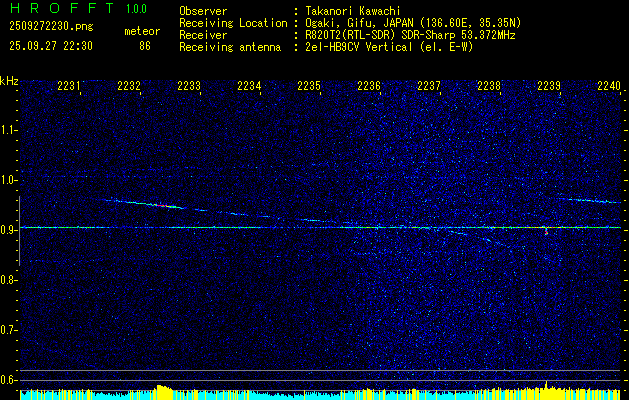Click the 2237 time tick label
Image resolution: width=629 pixels, height=400 pixels.
point(429,85)
